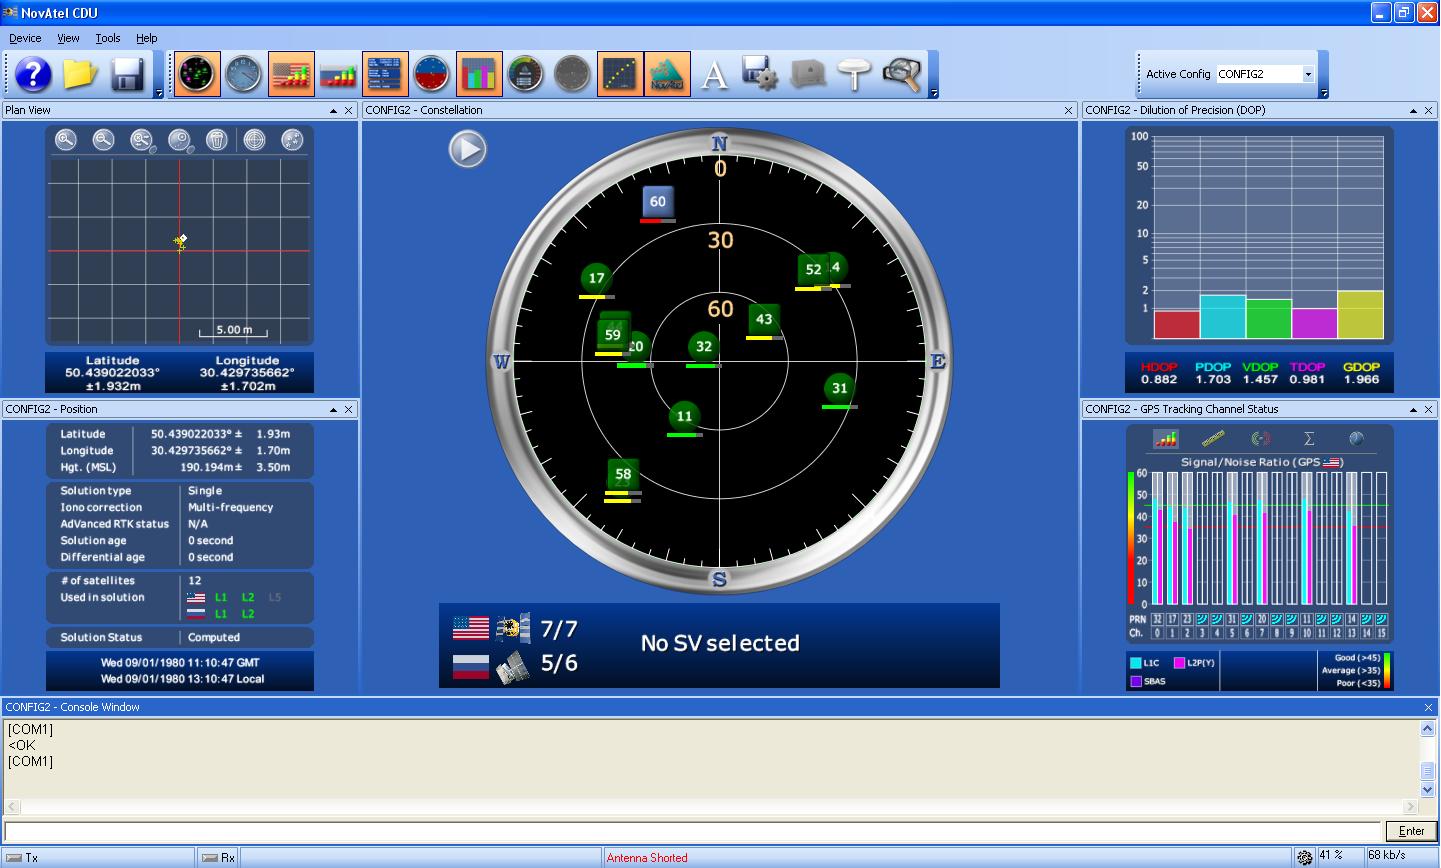
Task: Open the clock ASCII time toolbar icon
Action: point(244,74)
